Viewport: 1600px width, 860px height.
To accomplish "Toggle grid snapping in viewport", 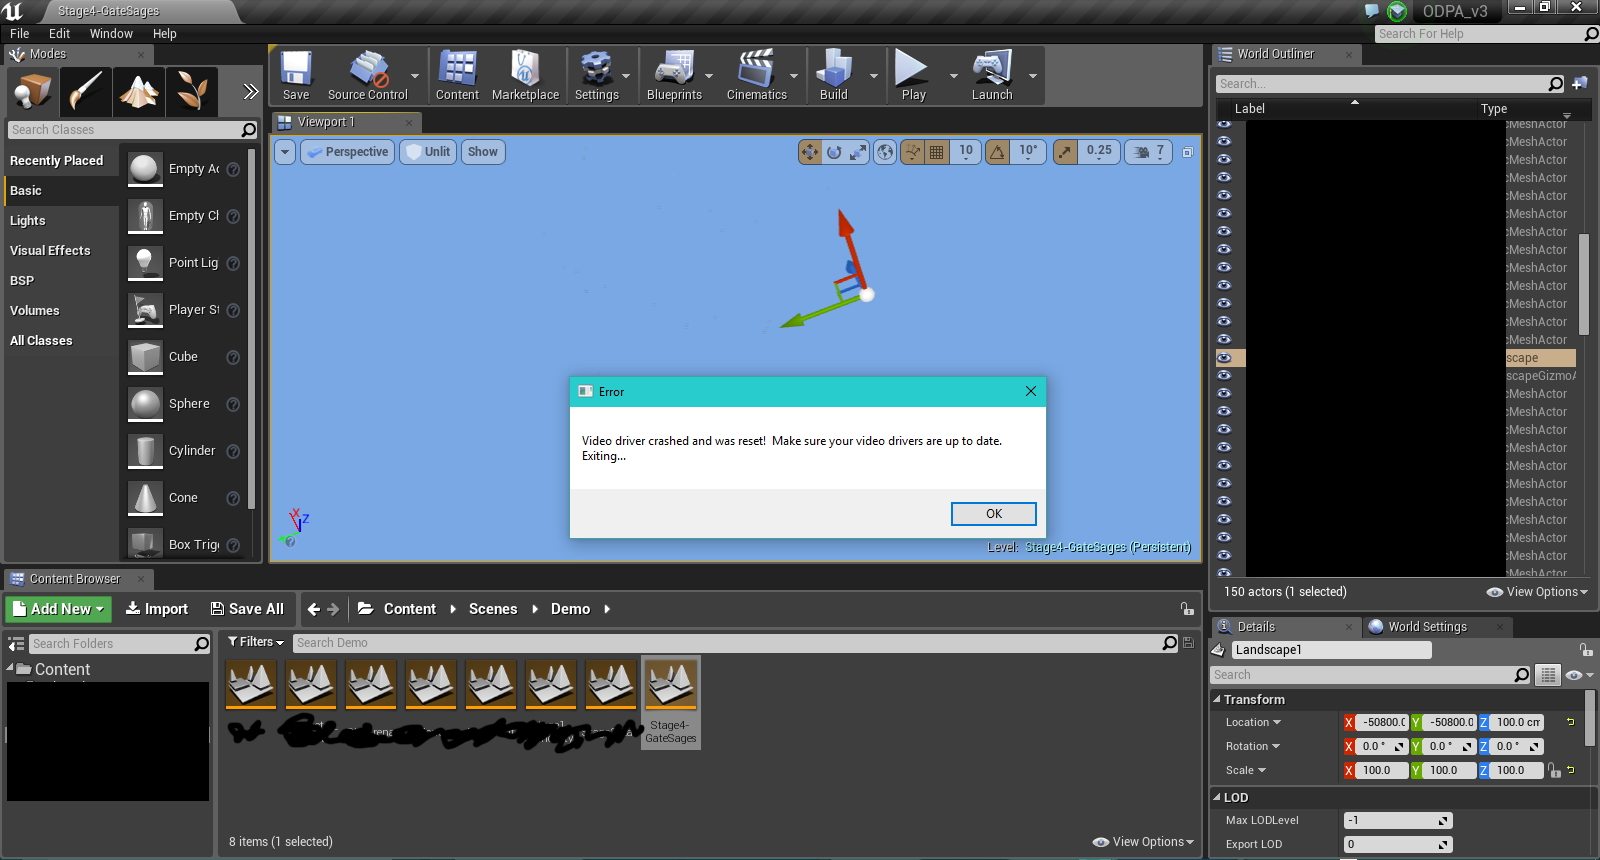I will [937, 152].
